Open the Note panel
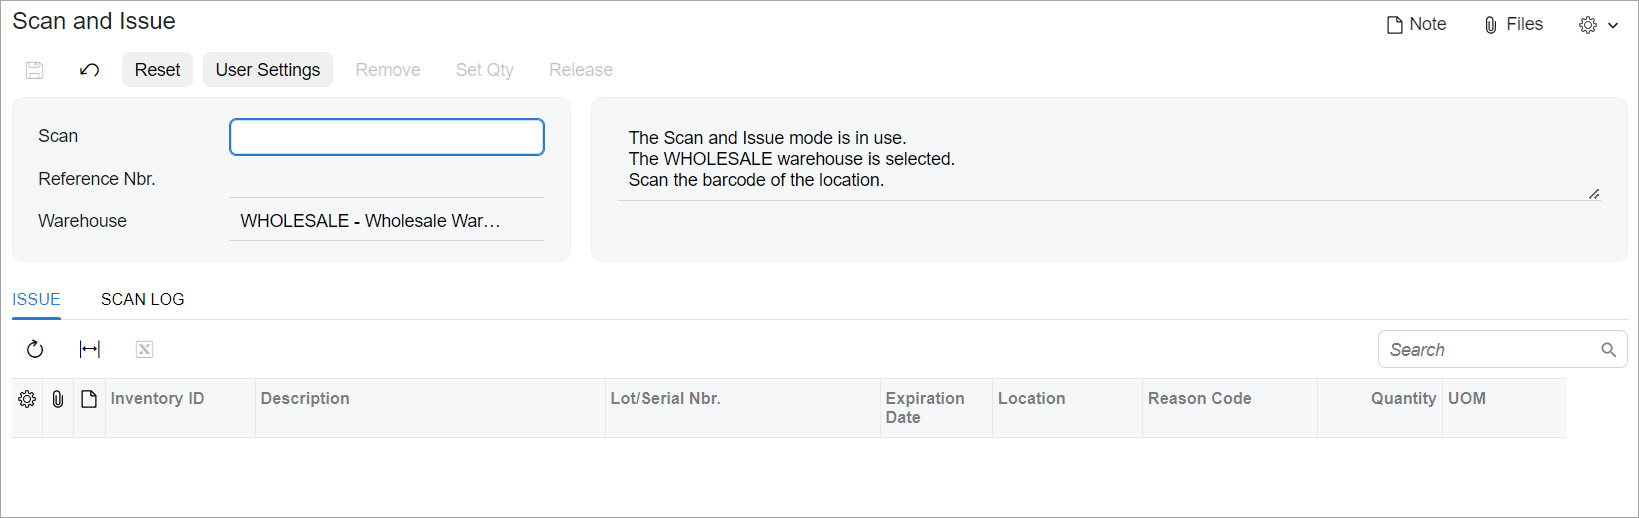 tap(1416, 25)
